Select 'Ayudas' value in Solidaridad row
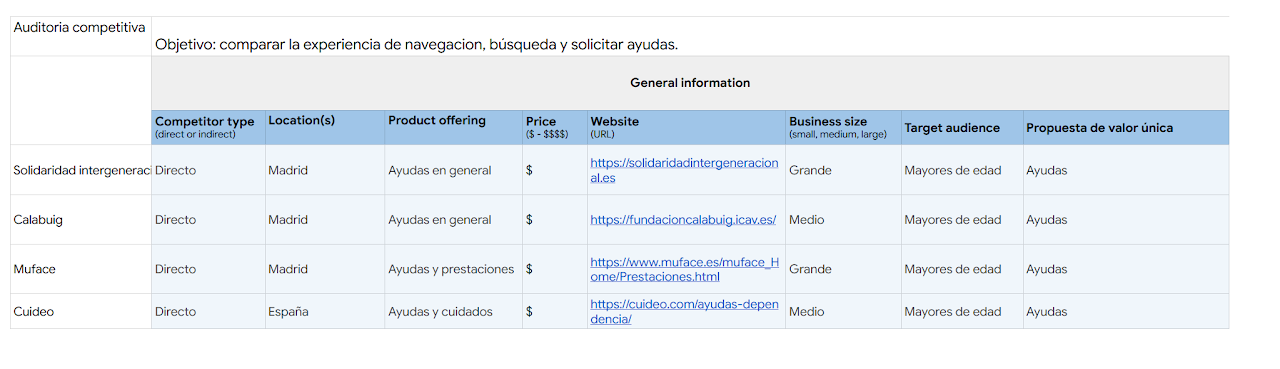 click(1126, 170)
